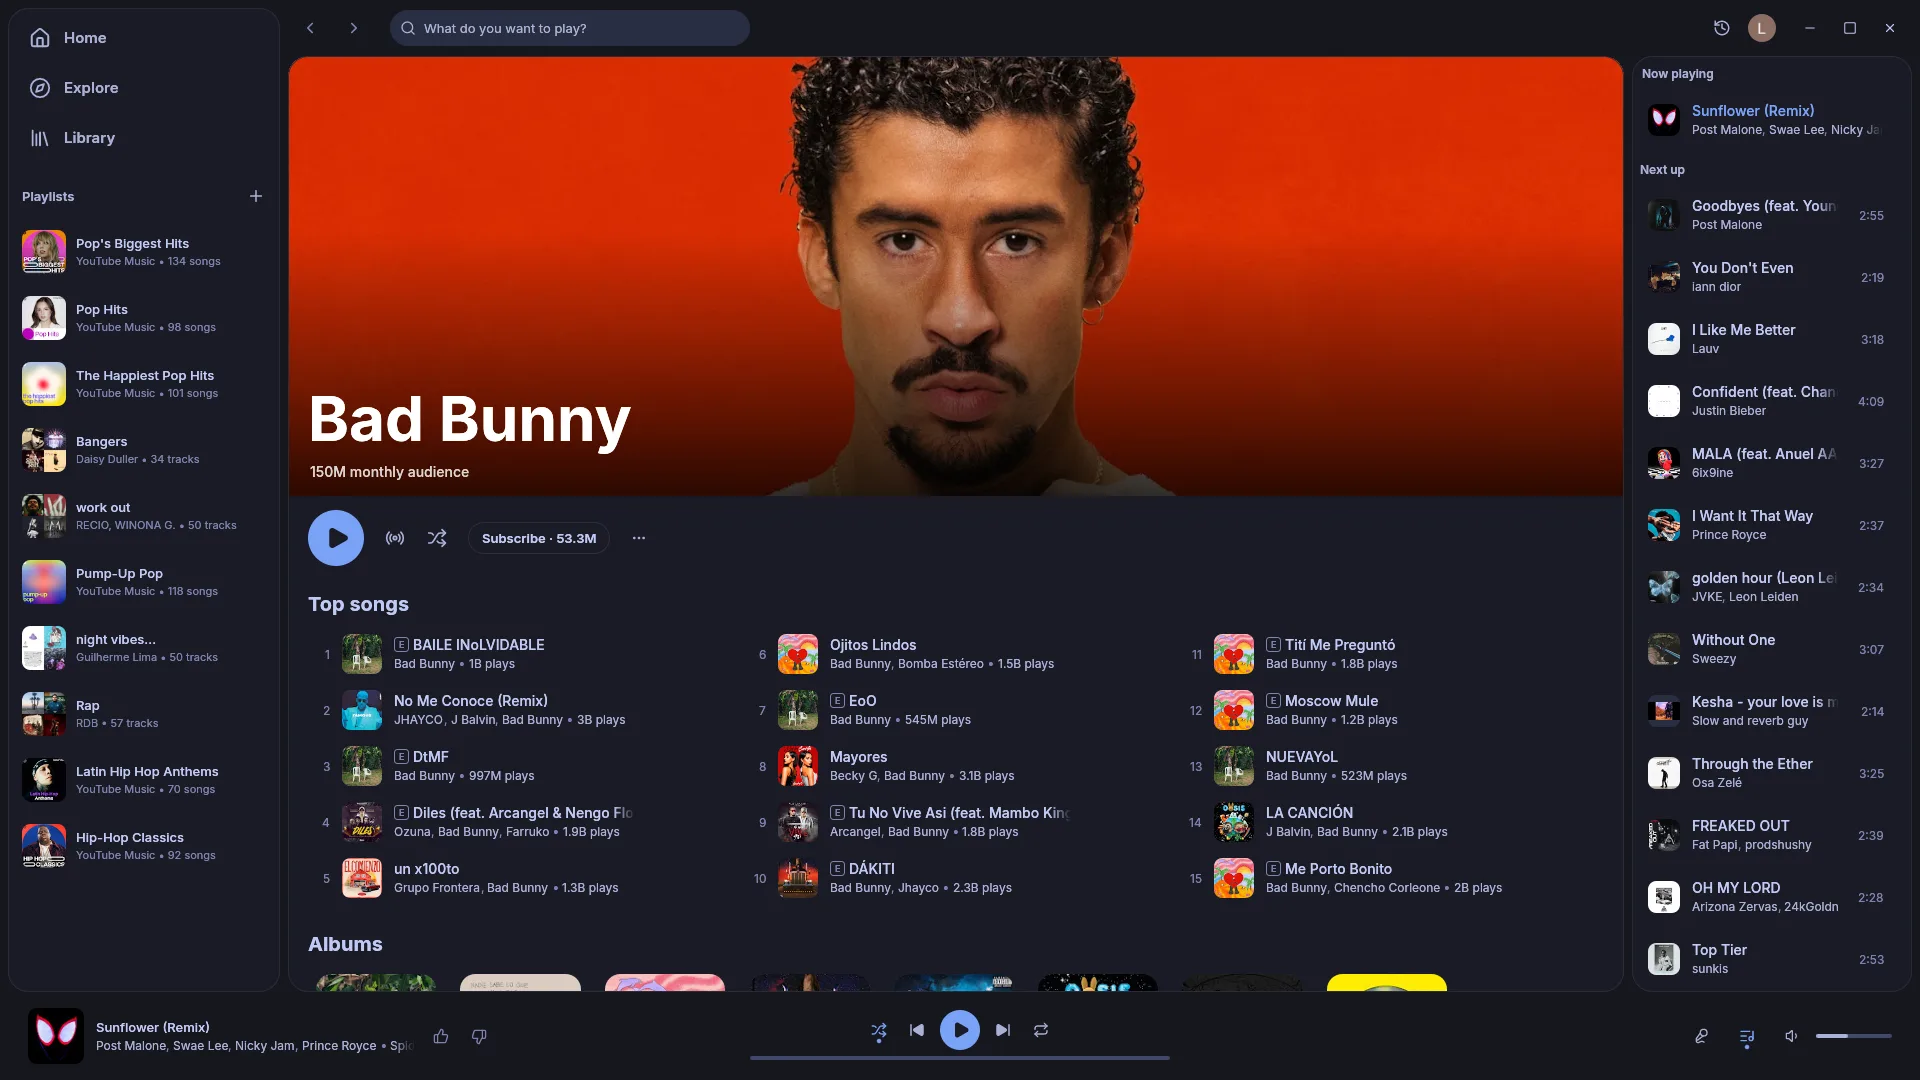Open listening history clock icon
Viewport: 1920px width, 1080px height.
click(x=1721, y=28)
